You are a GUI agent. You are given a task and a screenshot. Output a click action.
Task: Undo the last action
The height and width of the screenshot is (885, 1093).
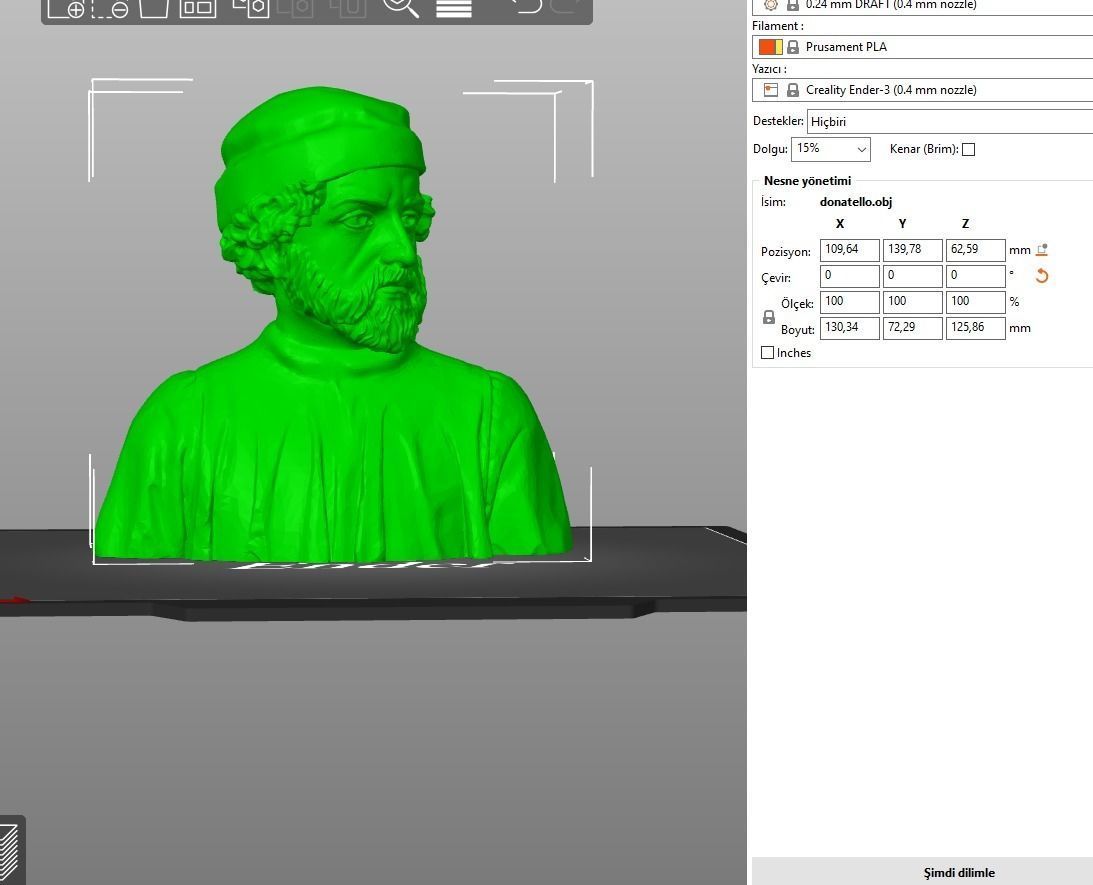click(524, 6)
